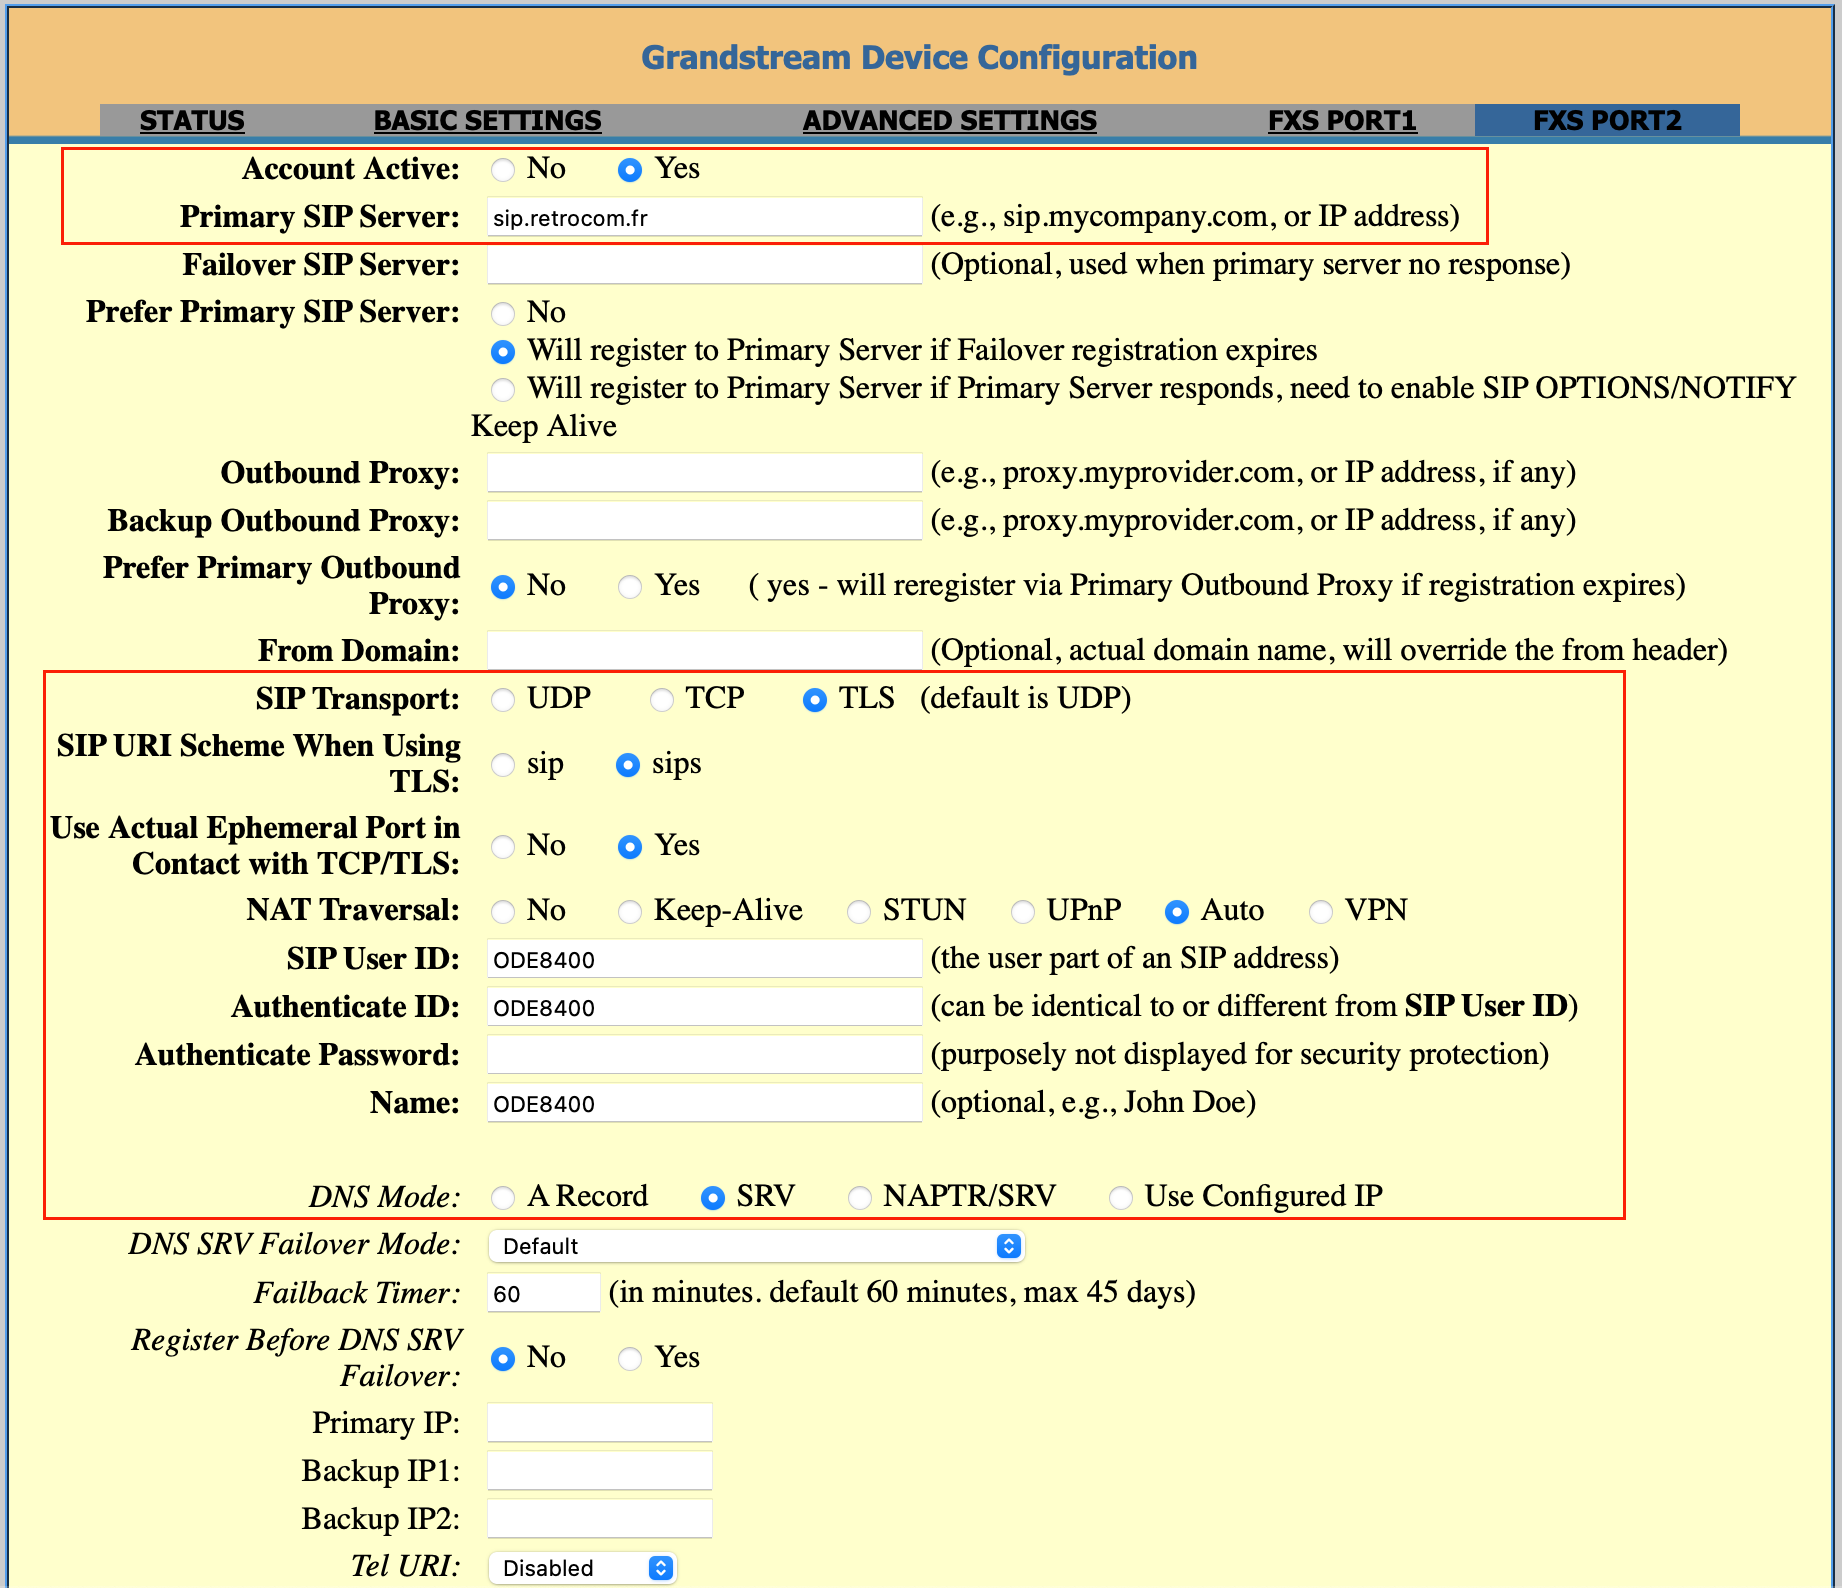
Task: Open DNS SRV Failover Mode dropdown
Action: 756,1246
